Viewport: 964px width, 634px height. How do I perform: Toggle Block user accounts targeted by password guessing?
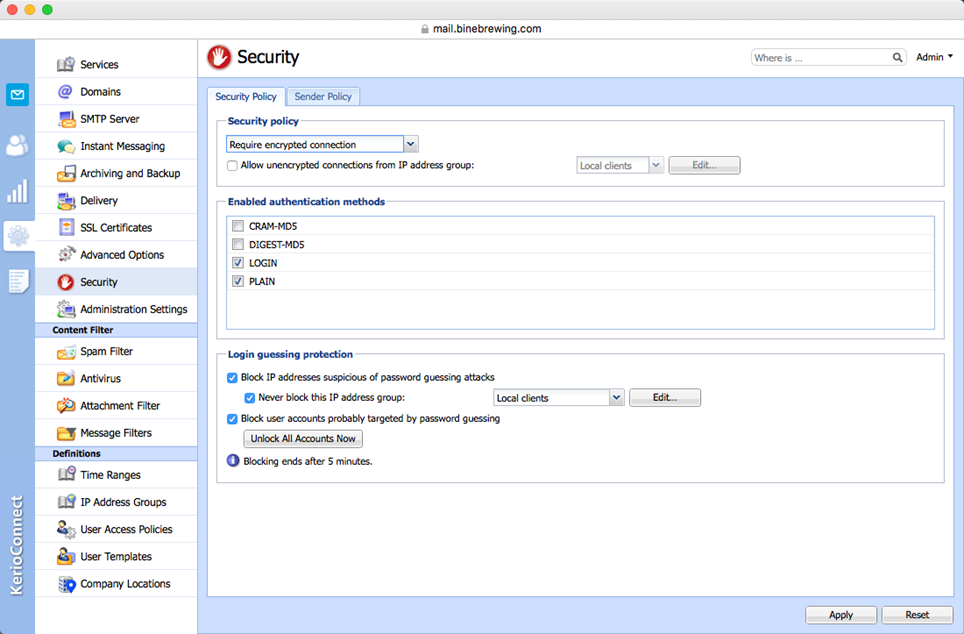(x=233, y=419)
